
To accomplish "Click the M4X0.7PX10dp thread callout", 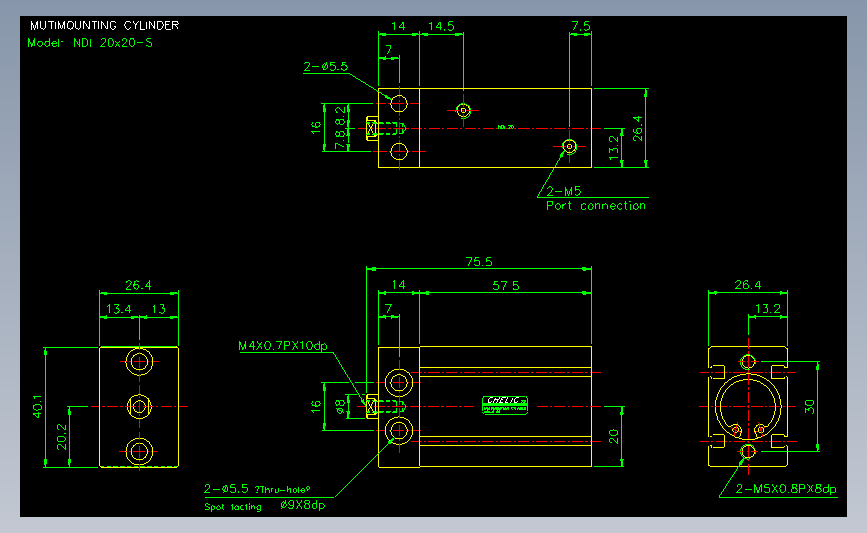I will tap(283, 346).
